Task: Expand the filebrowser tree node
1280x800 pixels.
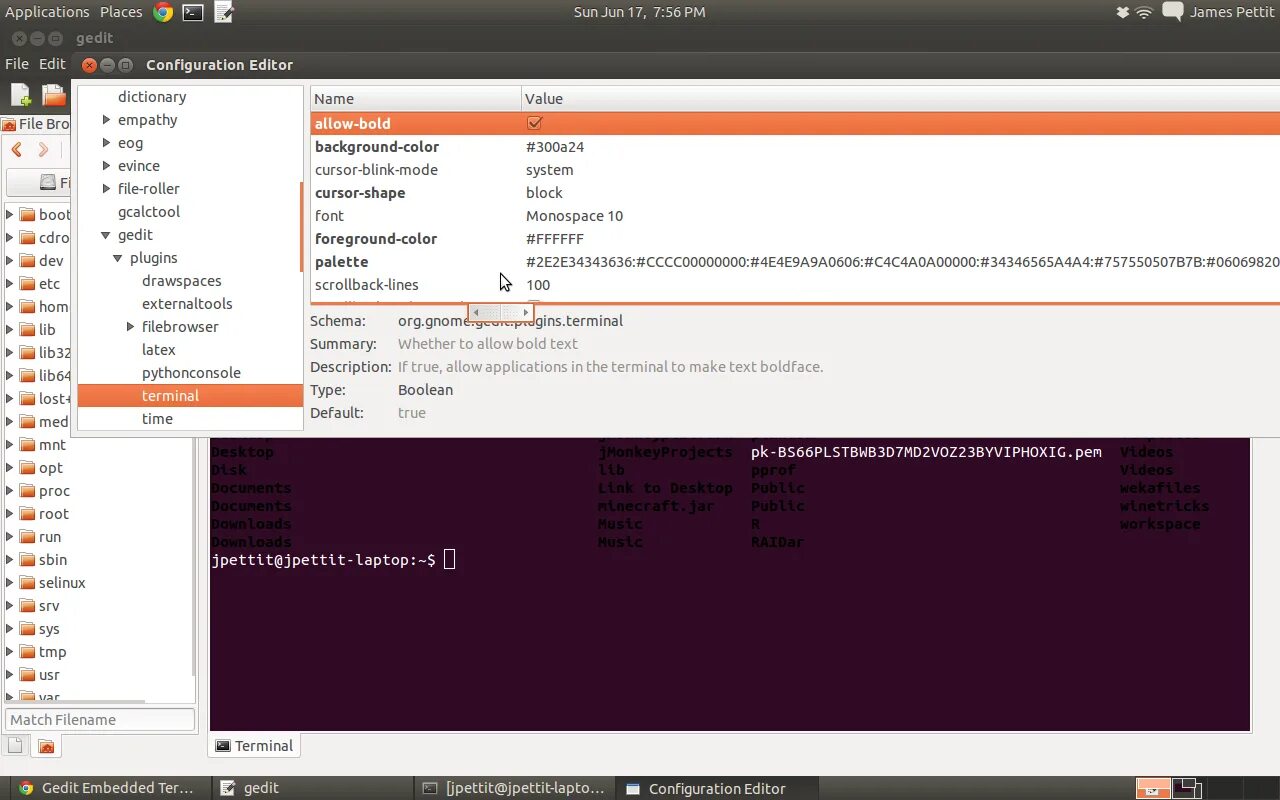Action: (x=131, y=327)
